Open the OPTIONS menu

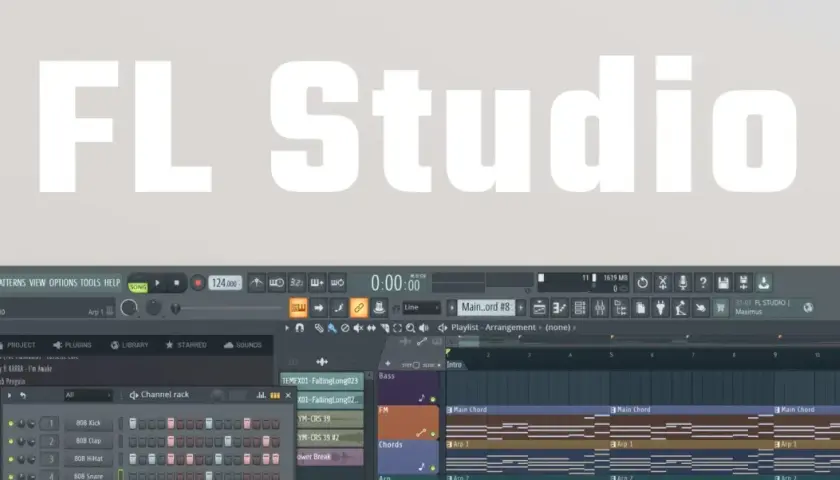point(63,283)
